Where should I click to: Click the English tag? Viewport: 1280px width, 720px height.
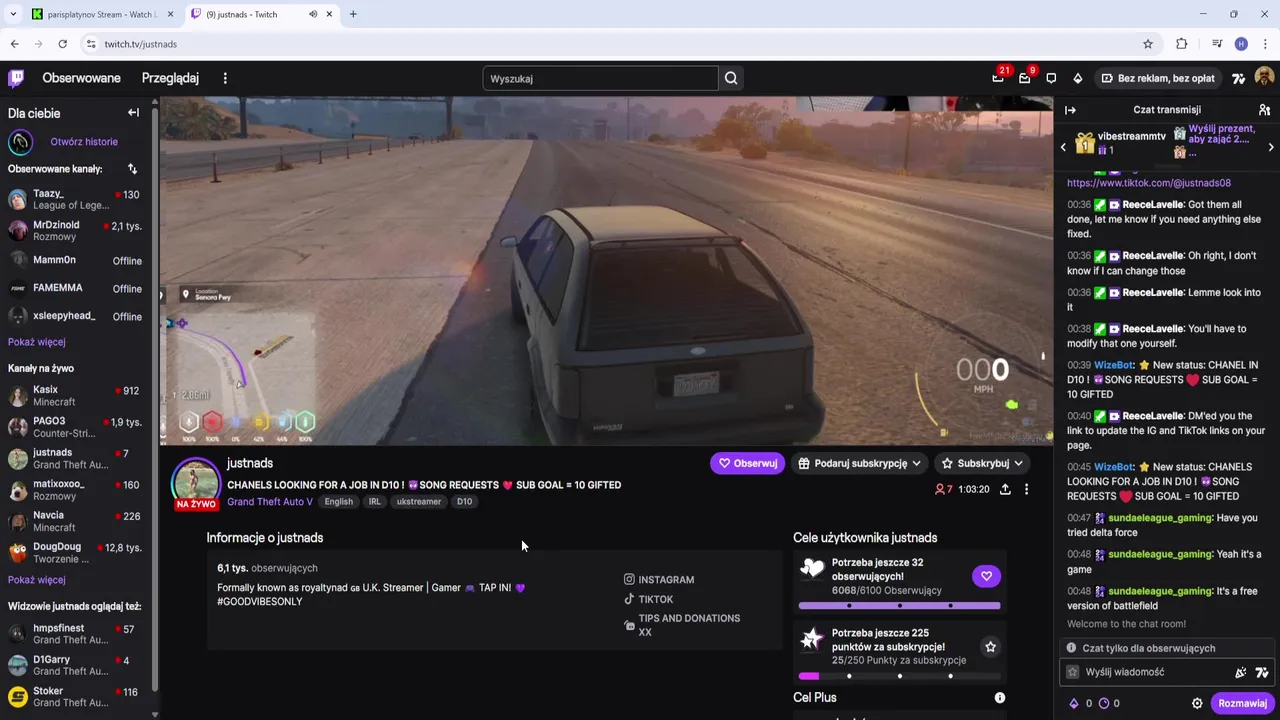tap(338, 502)
